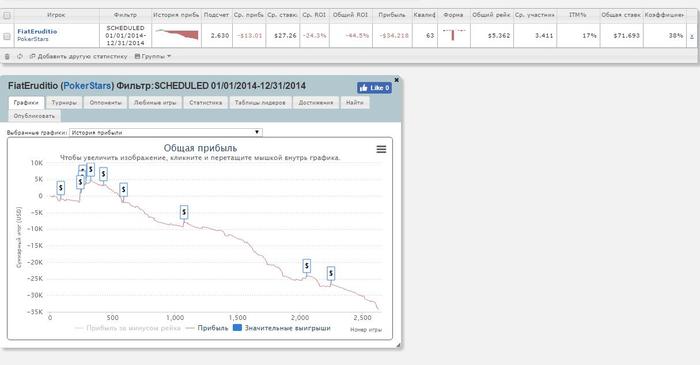The height and width of the screenshot is (365, 700).
Task: Sort by the Форма column header
Action: point(453,15)
